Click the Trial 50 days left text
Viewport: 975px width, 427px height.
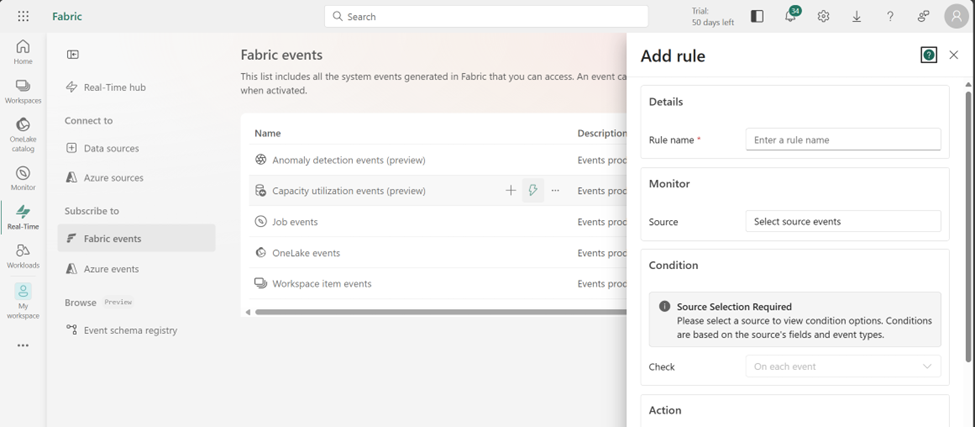(x=713, y=17)
